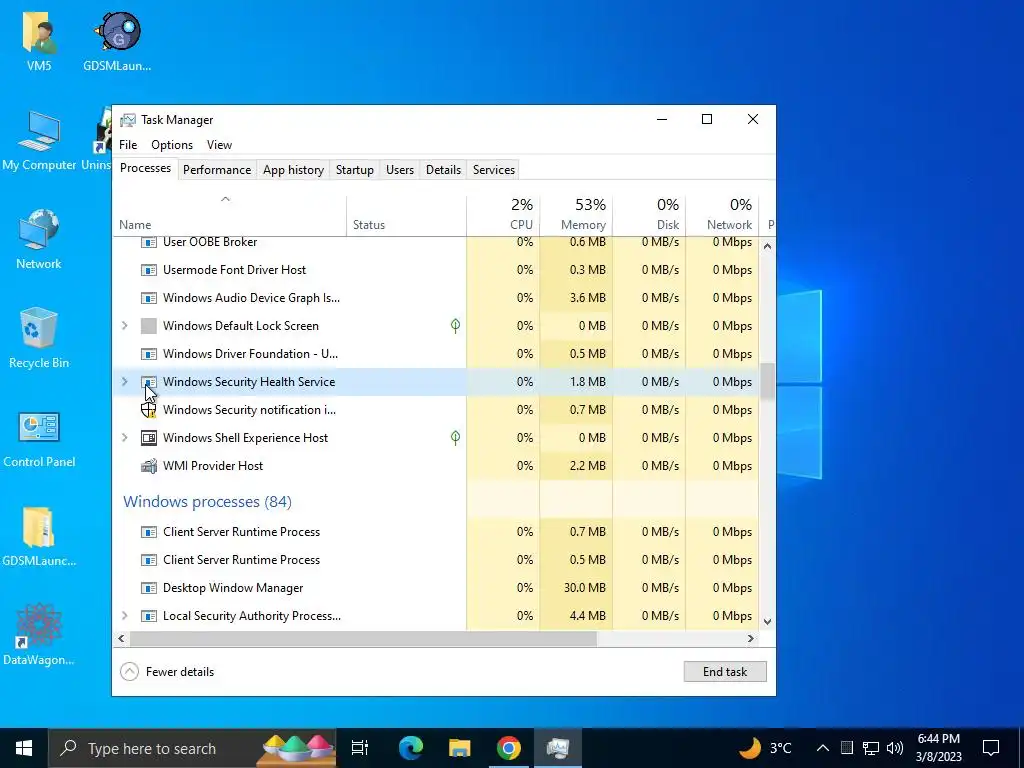
Task: Click the WMI Provider Host icon
Action: pos(149,466)
